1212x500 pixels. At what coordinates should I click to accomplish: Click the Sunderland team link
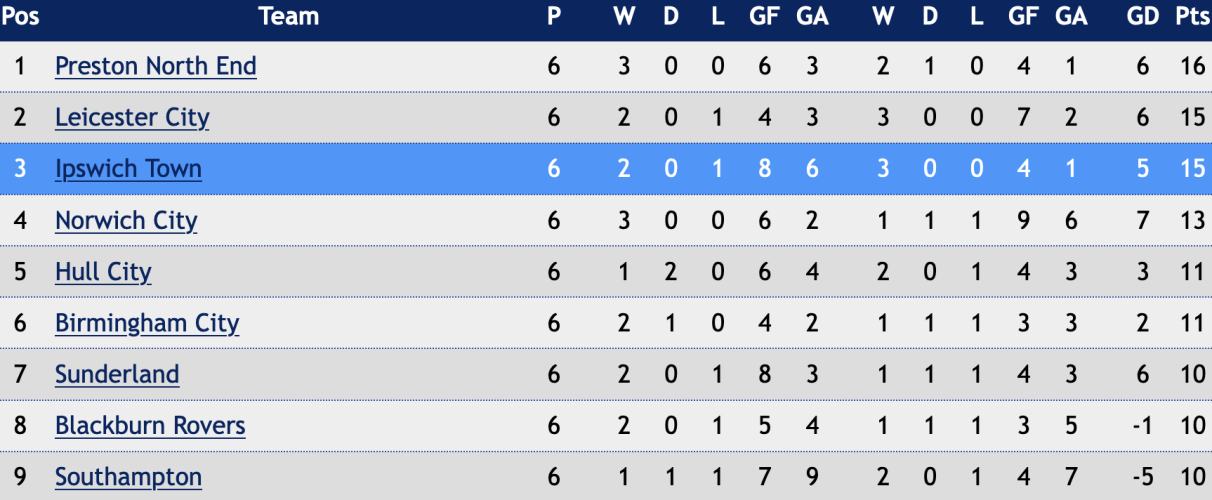(117, 375)
